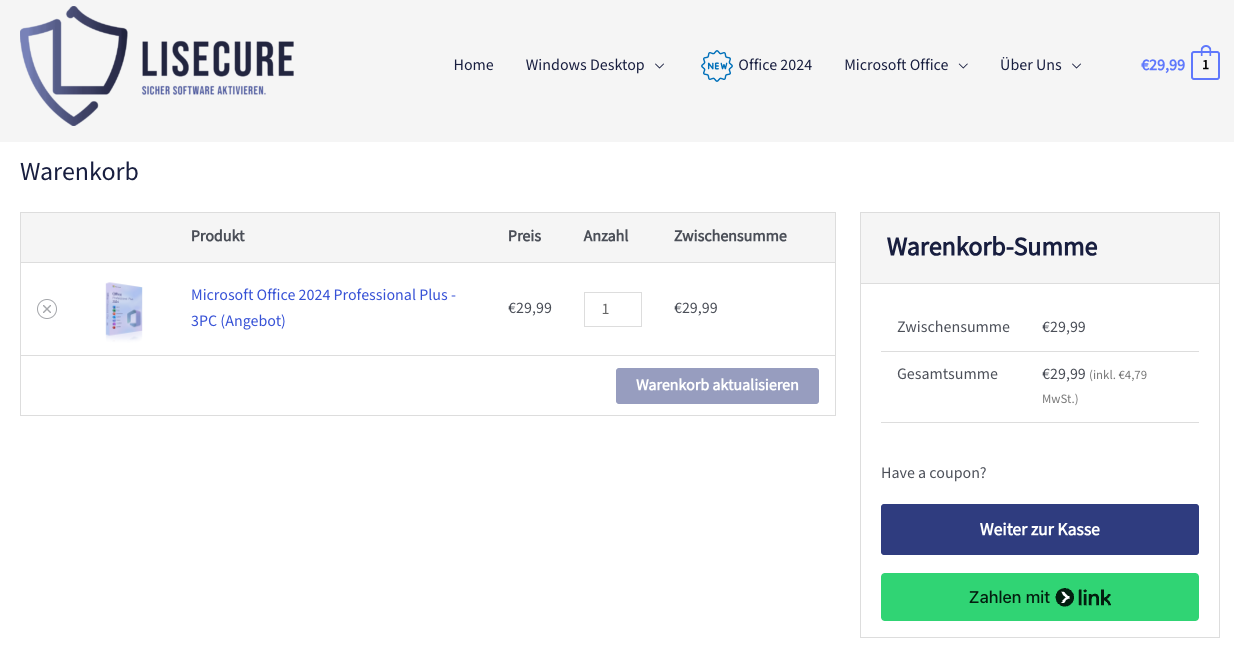
Task: Click Warenkorb aktualisieren button
Action: [x=717, y=386]
